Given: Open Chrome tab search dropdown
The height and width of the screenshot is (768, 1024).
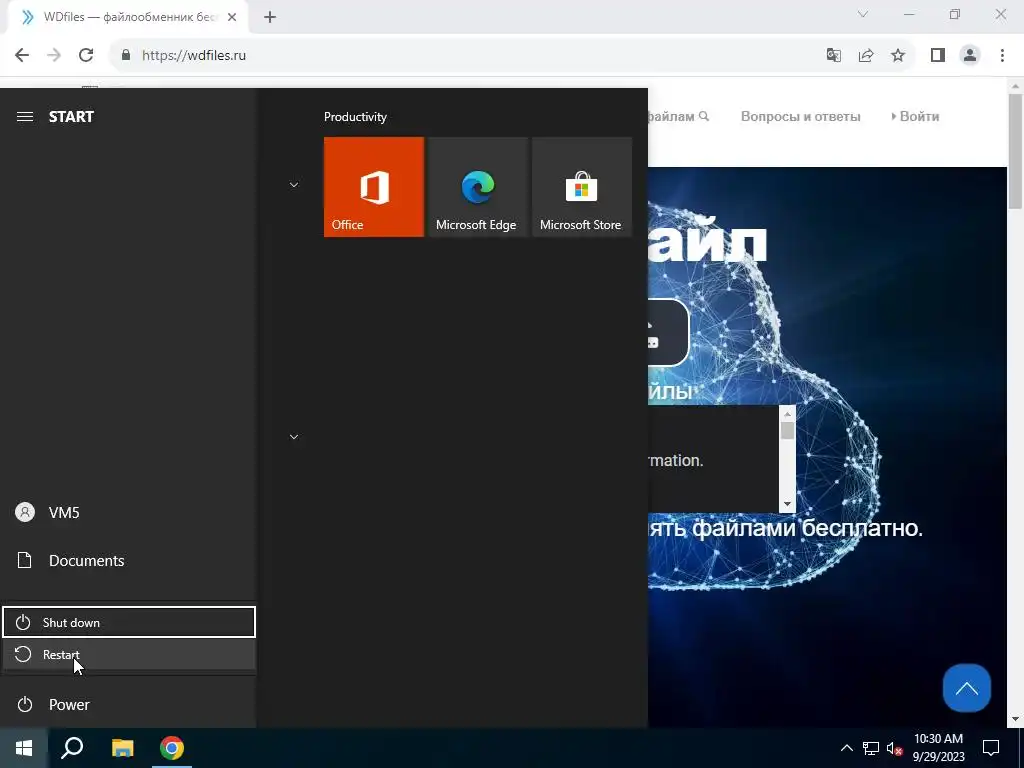Looking at the screenshot, I should point(863,14).
